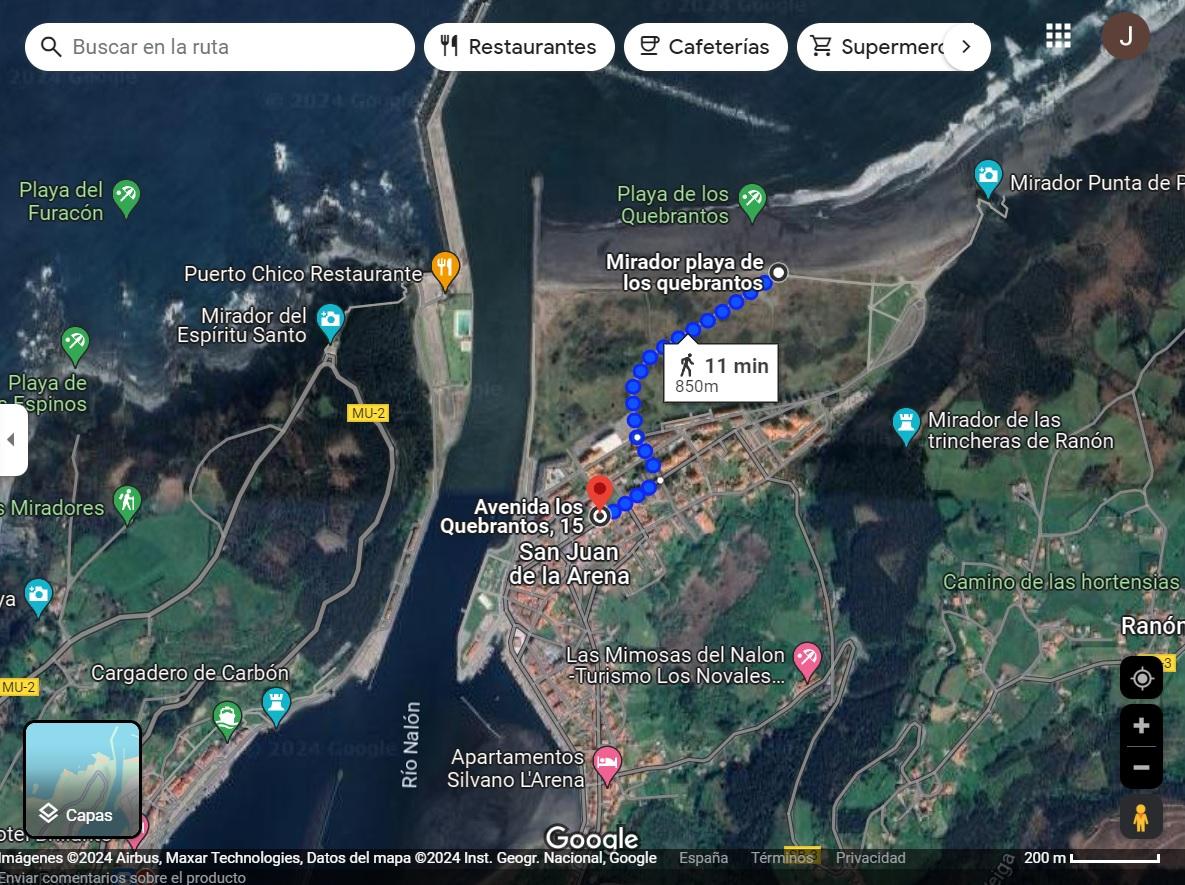
Task: Filter by Cafeterías chip
Action: [705, 47]
